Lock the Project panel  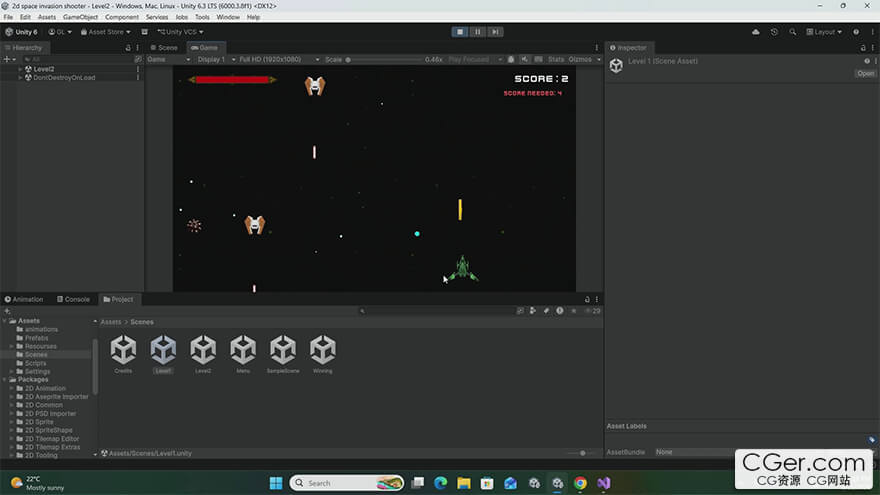point(587,299)
